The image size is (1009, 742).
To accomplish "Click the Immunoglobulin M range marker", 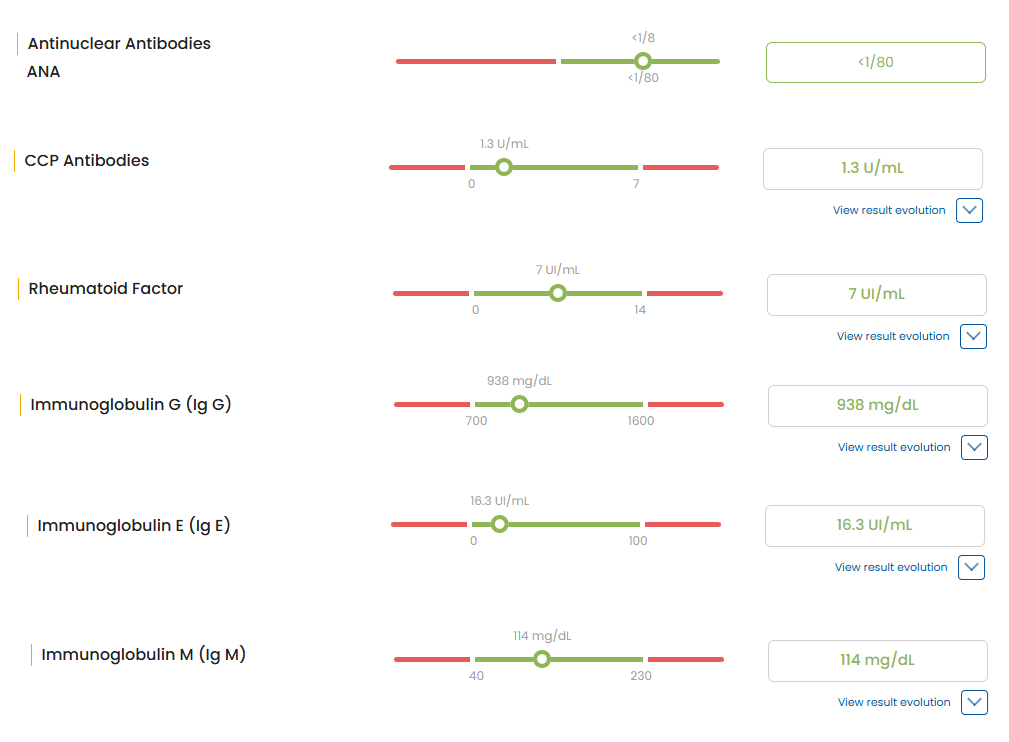I will [x=542, y=659].
